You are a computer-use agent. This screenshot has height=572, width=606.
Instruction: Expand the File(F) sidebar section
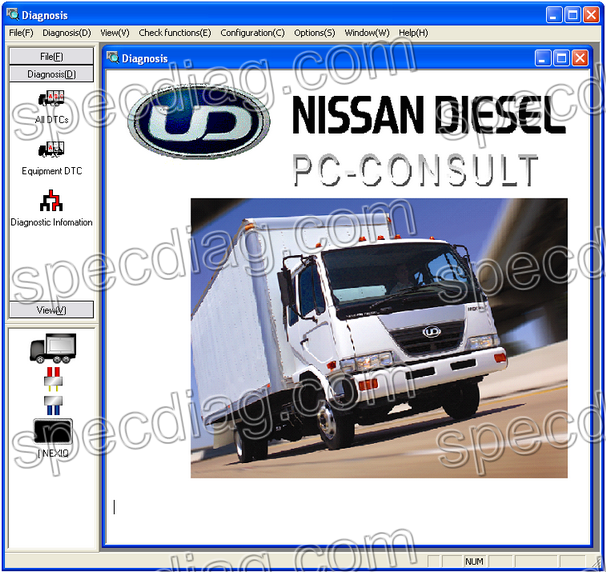coord(51,57)
